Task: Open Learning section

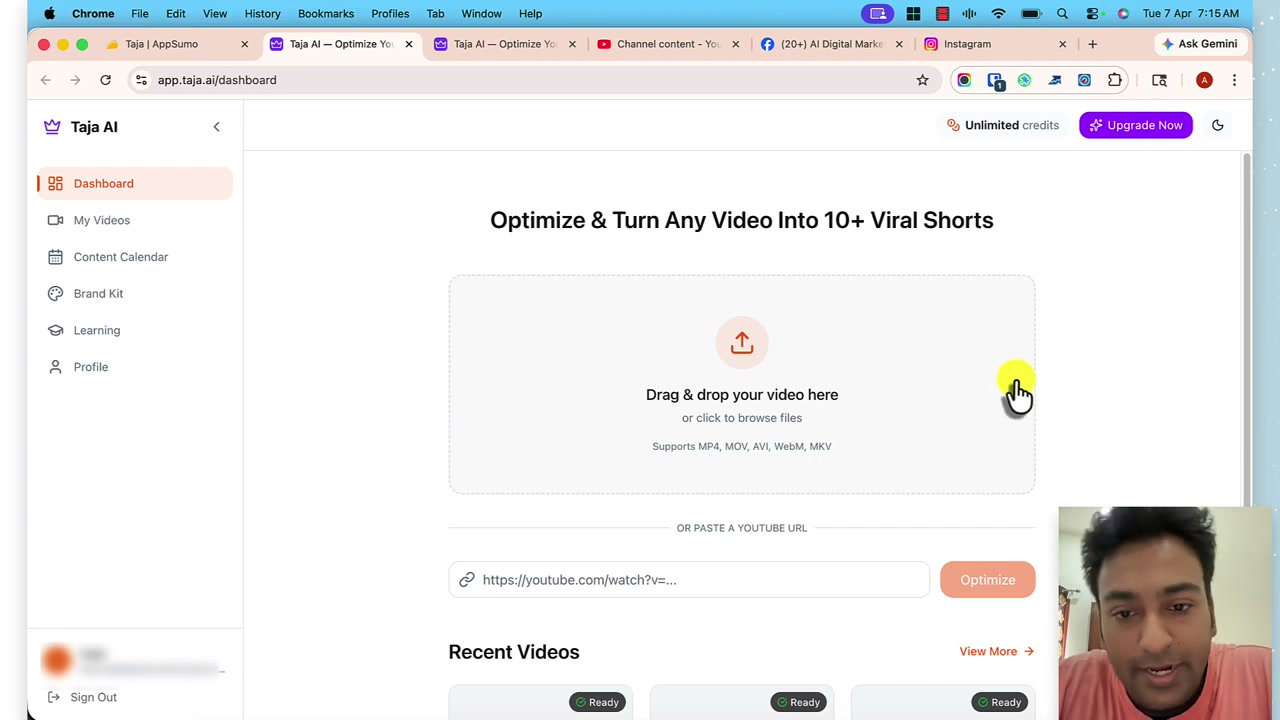Action: (135, 330)
